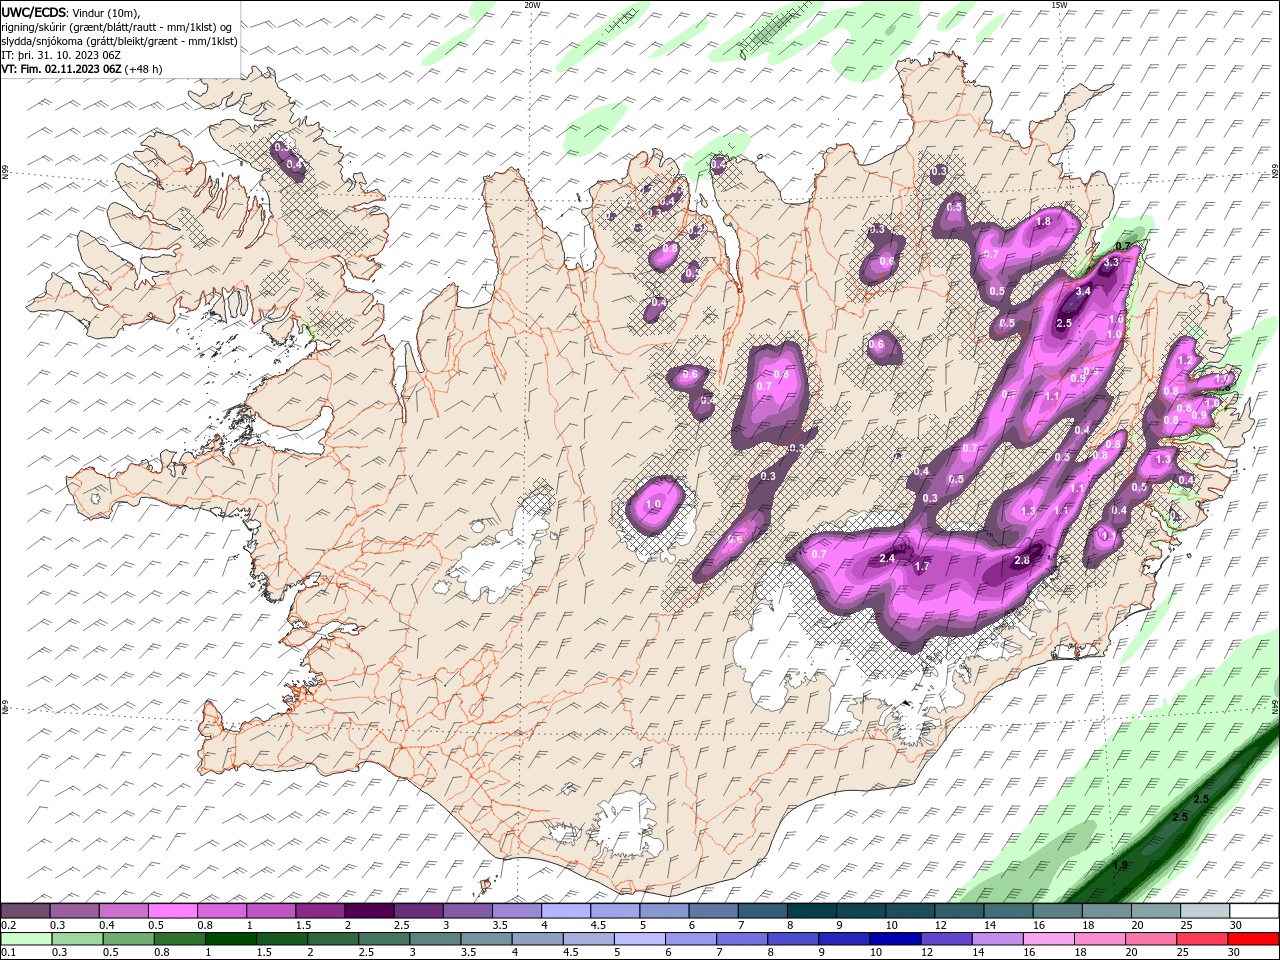Pick the palest green swatch above legend label 0.1
Viewport: 1280px width, 960px height.
[26, 939]
